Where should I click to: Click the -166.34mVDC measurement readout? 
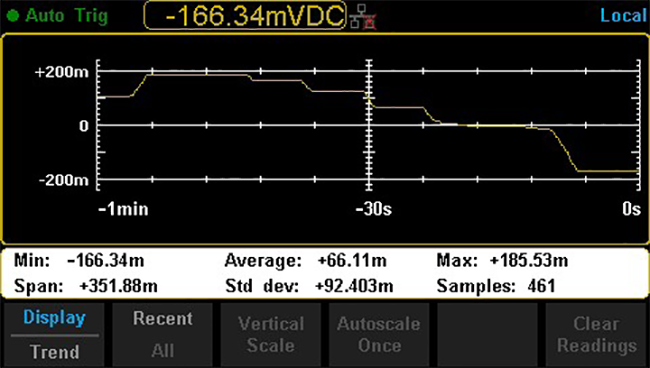coord(245,16)
